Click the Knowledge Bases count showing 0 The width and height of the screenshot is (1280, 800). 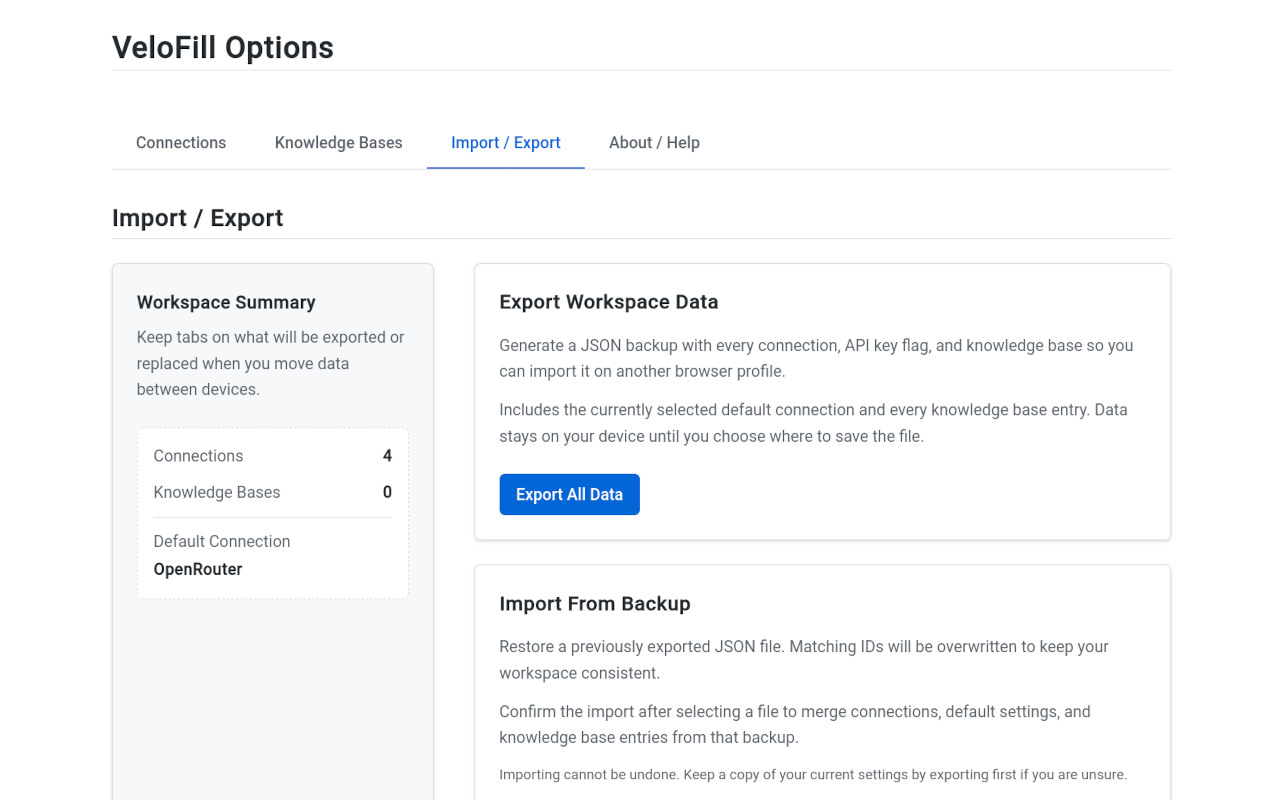(387, 492)
